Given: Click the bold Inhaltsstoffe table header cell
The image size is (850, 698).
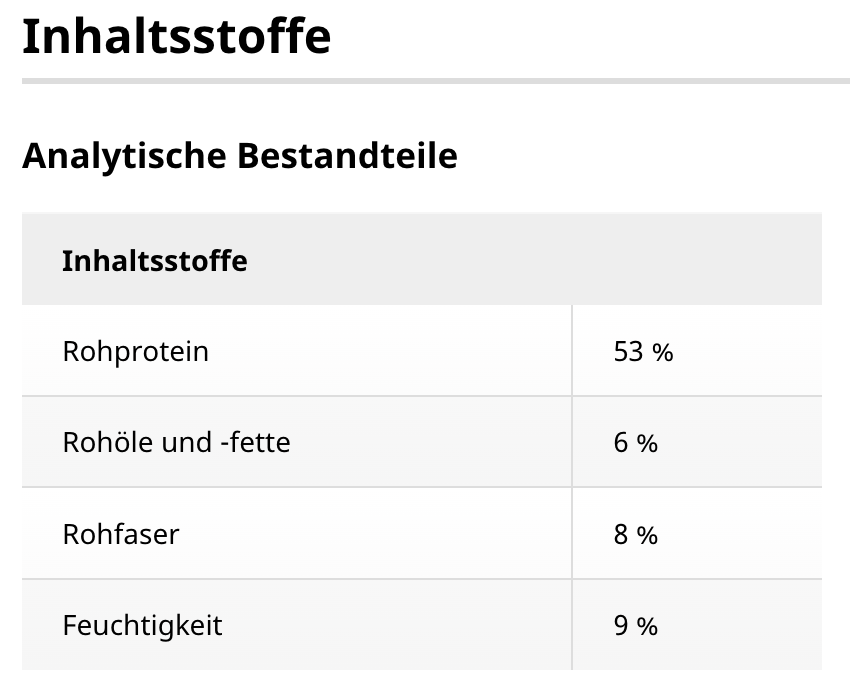Looking at the screenshot, I should point(154,261).
